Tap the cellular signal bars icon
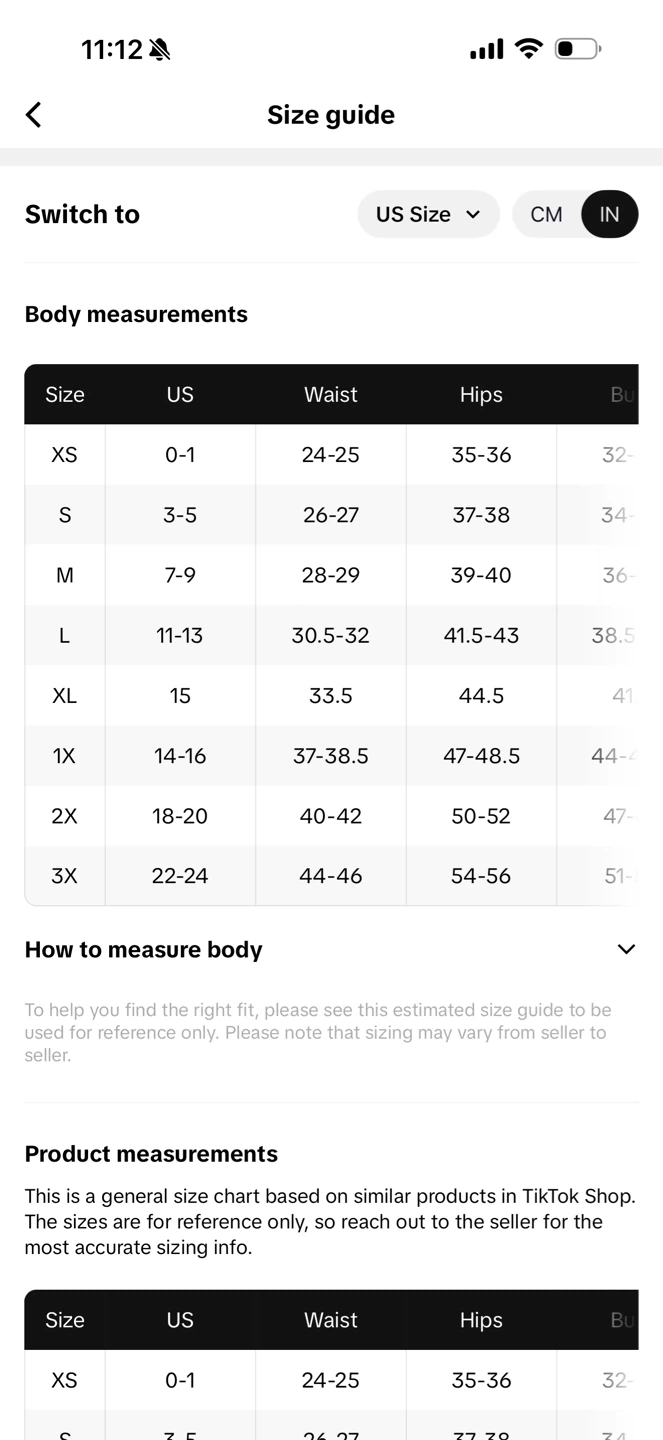Screen dimensions: 663x1440 pos(486,49)
